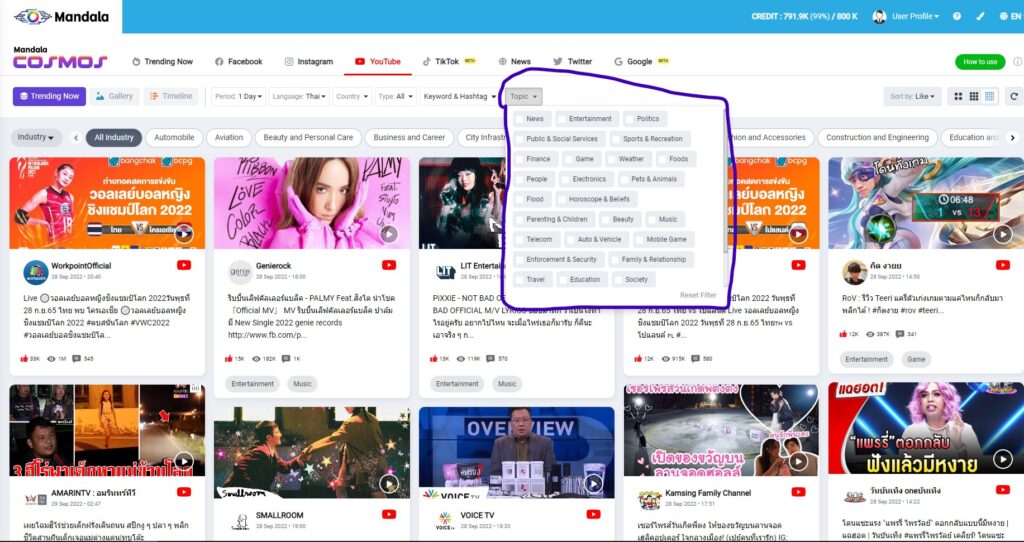The width and height of the screenshot is (1024, 542).
Task: Open the Country dropdown
Action: click(351, 97)
